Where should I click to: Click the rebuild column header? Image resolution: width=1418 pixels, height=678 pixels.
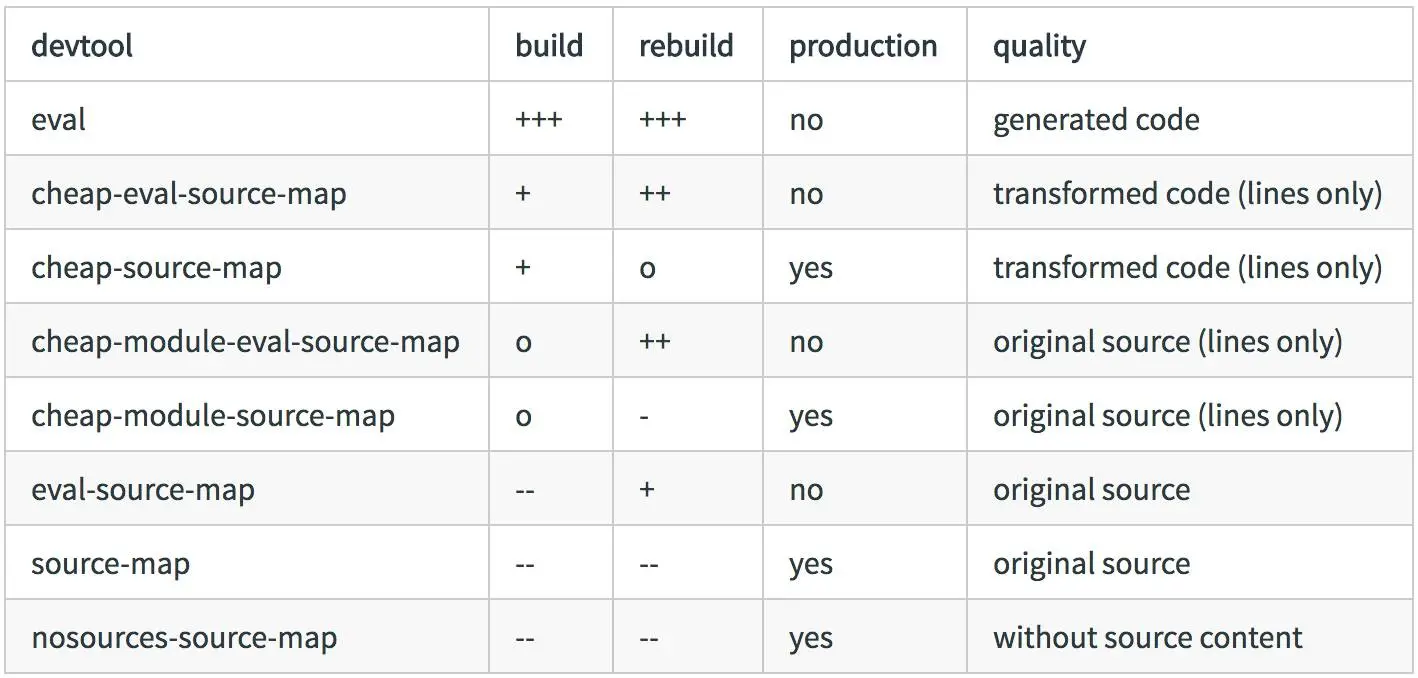coord(686,46)
